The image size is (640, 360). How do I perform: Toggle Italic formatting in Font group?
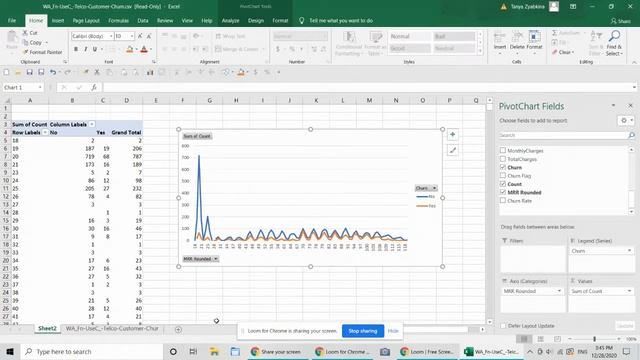click(x=85, y=49)
